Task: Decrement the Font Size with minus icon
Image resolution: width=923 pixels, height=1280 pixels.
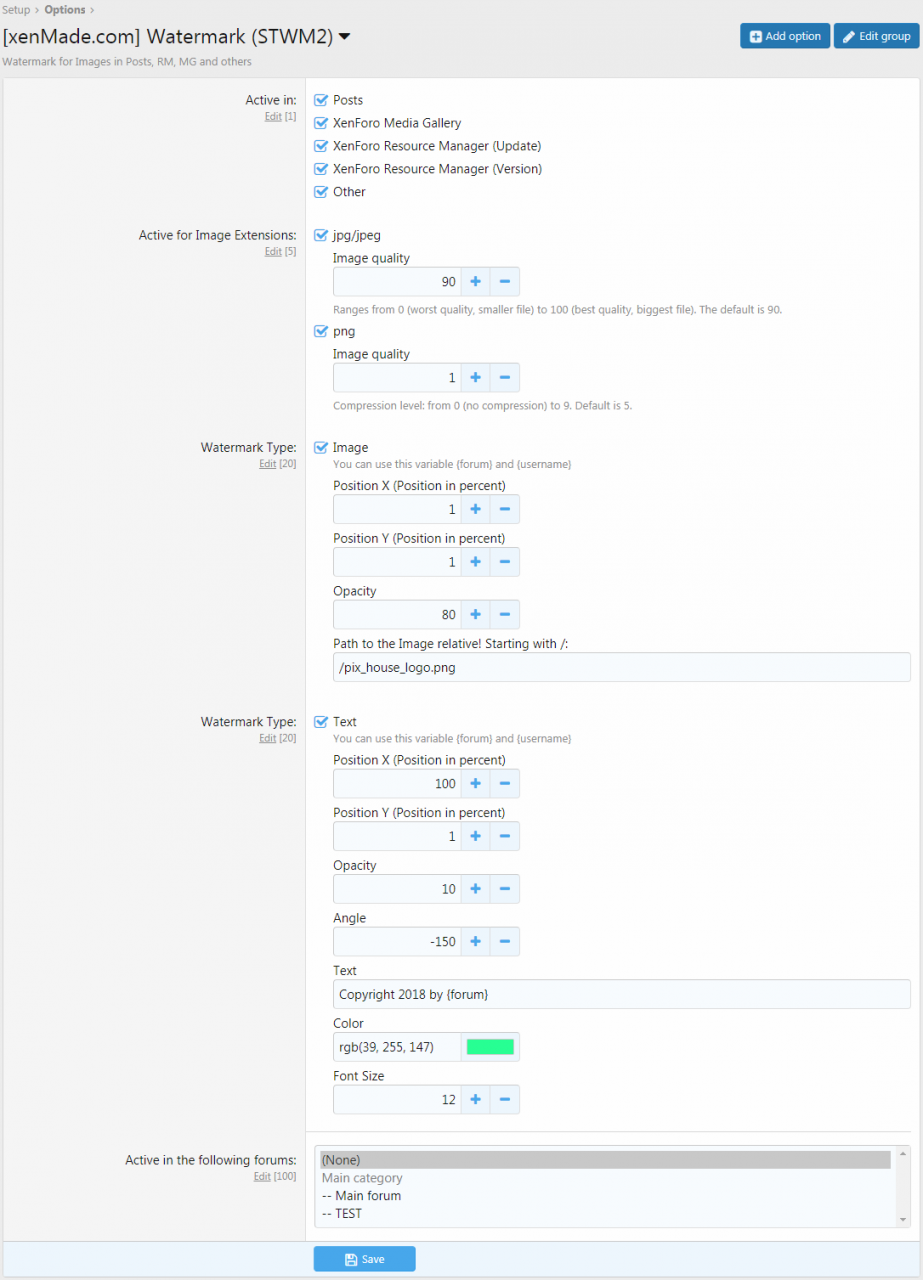Action: coord(505,1099)
